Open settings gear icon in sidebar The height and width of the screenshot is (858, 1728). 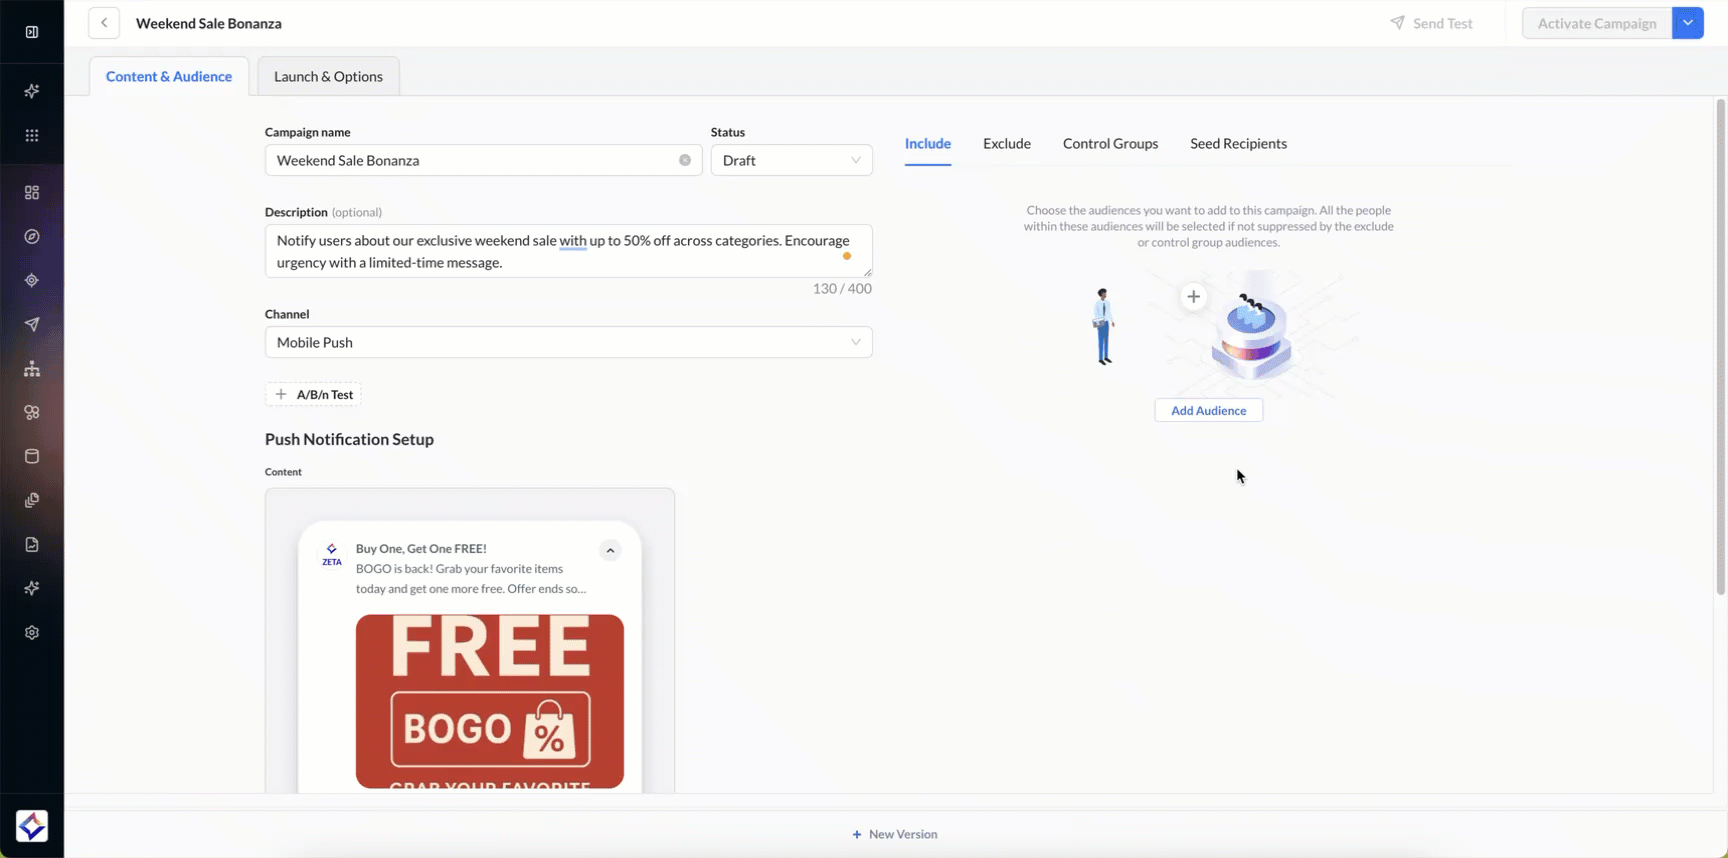tap(32, 632)
